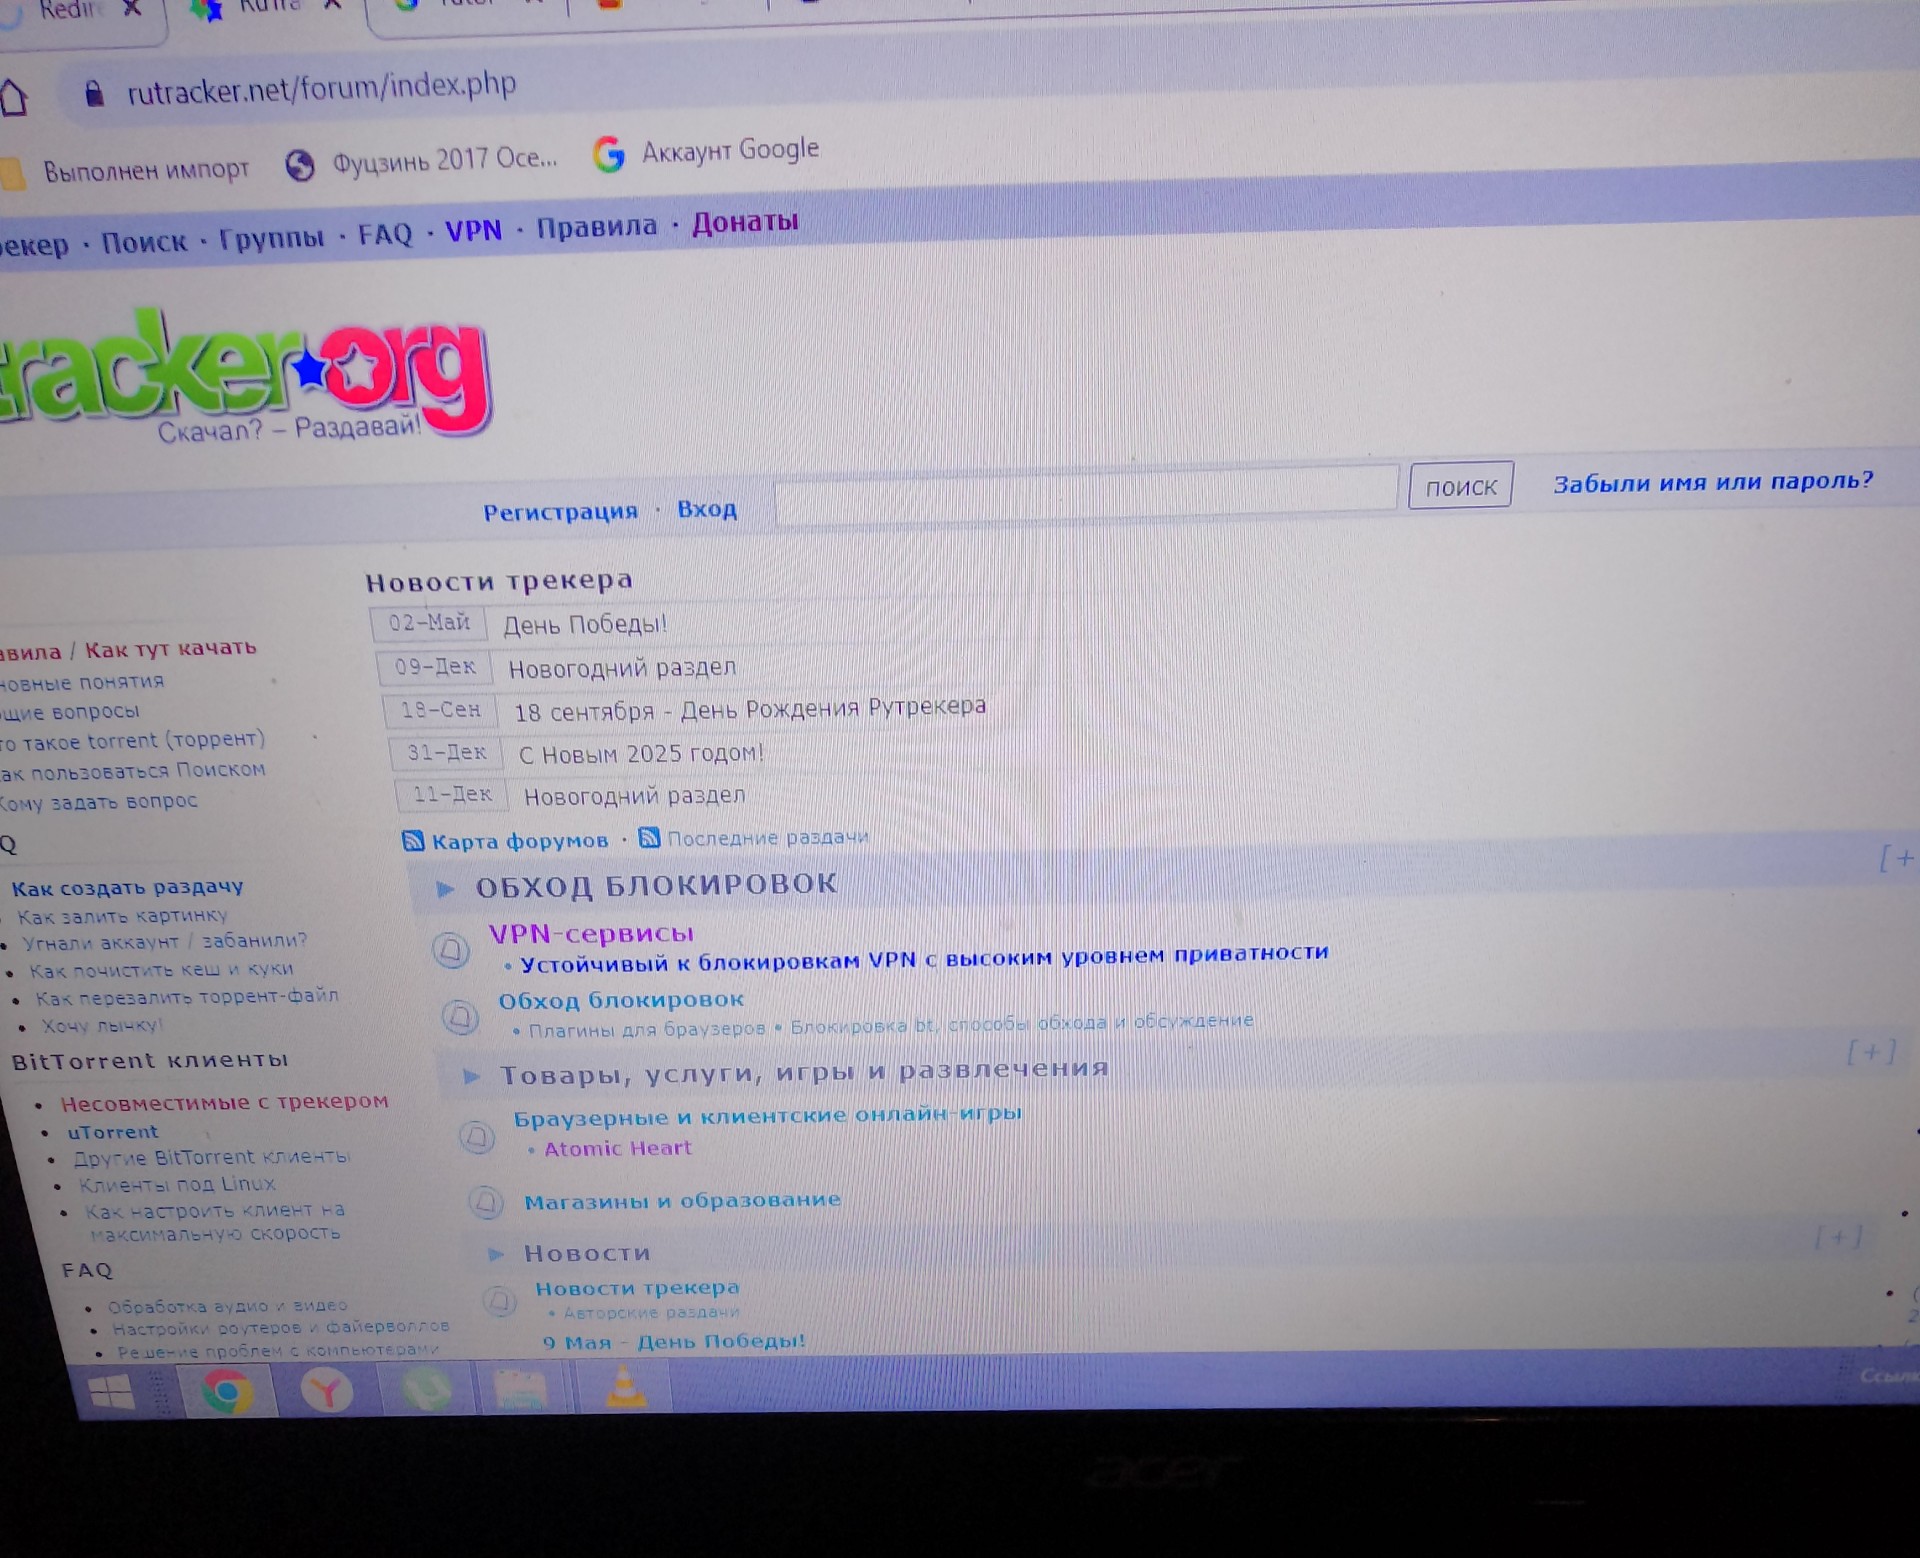Screen dimensions: 1920x1558
Task: Open 'Браузерные и клиентские онлайн-игры' forum
Action: click(x=767, y=1116)
